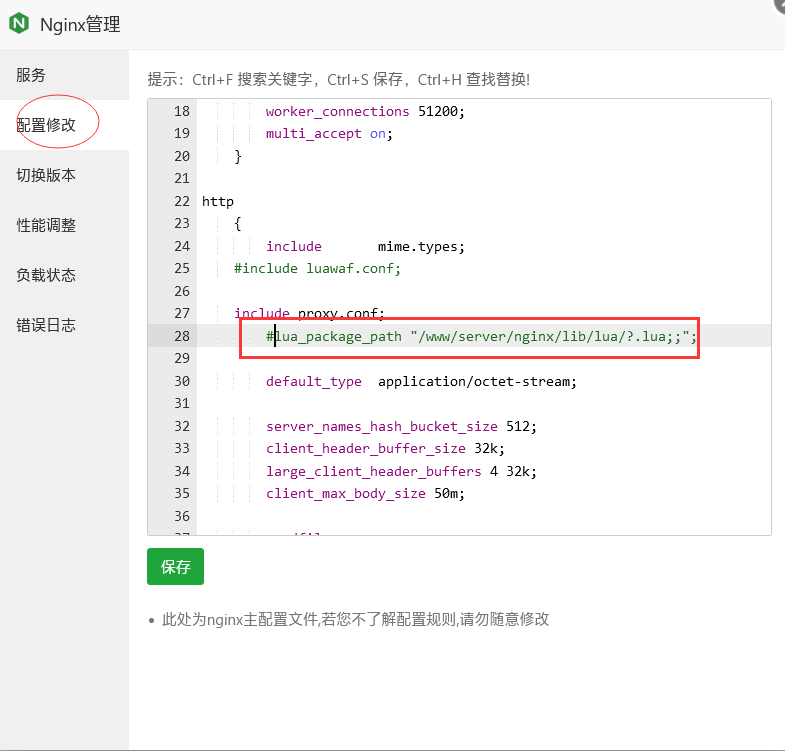Click the closing brace on line 20

click(x=238, y=156)
